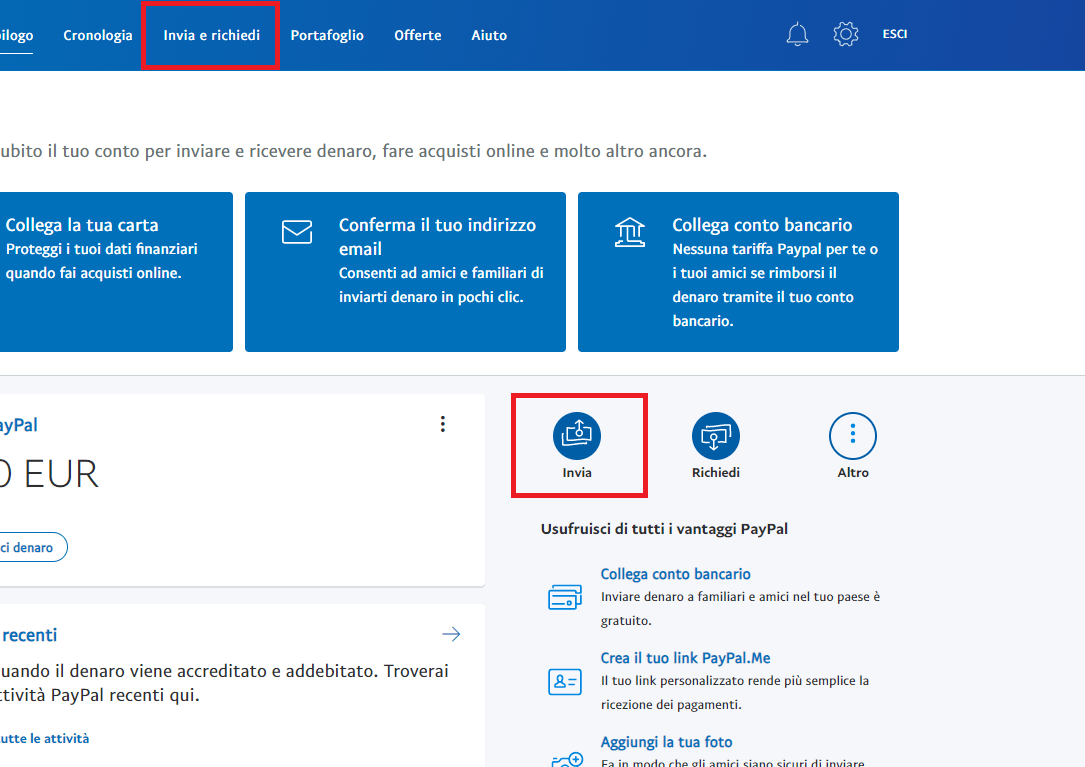Open the Aiuto tab
Screen dimensions: 1085x767
pos(489,35)
